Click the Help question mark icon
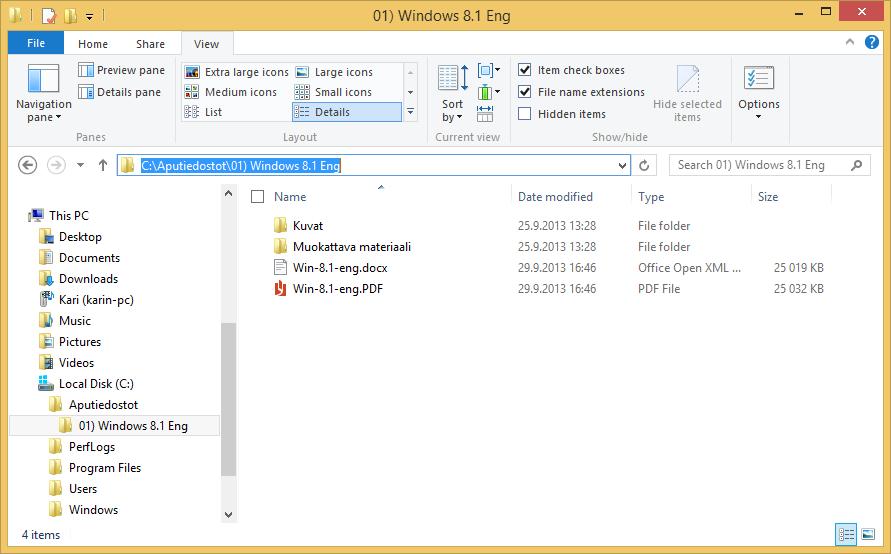891x554 pixels. (872, 42)
